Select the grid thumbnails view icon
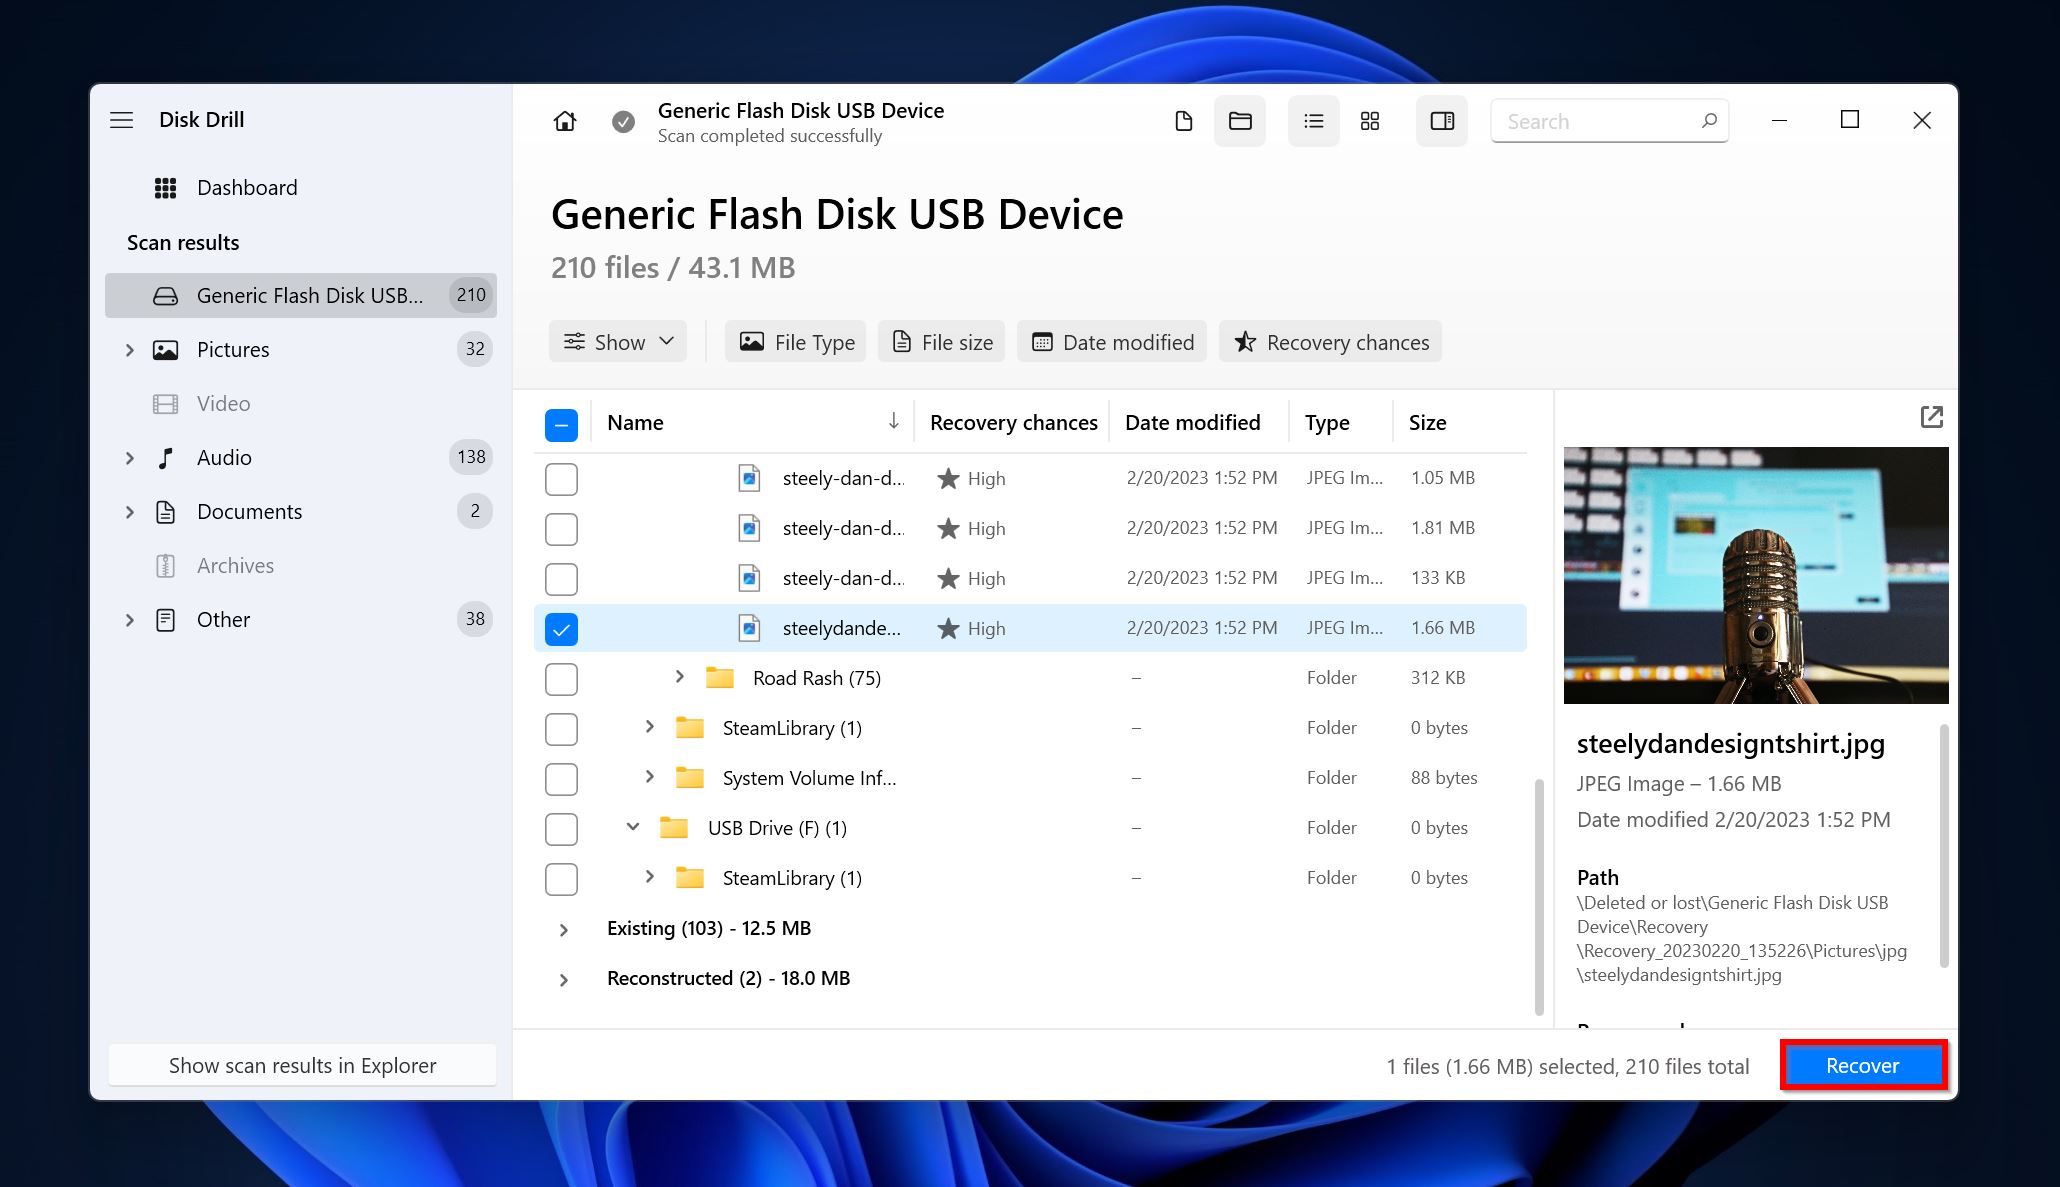 (1370, 121)
